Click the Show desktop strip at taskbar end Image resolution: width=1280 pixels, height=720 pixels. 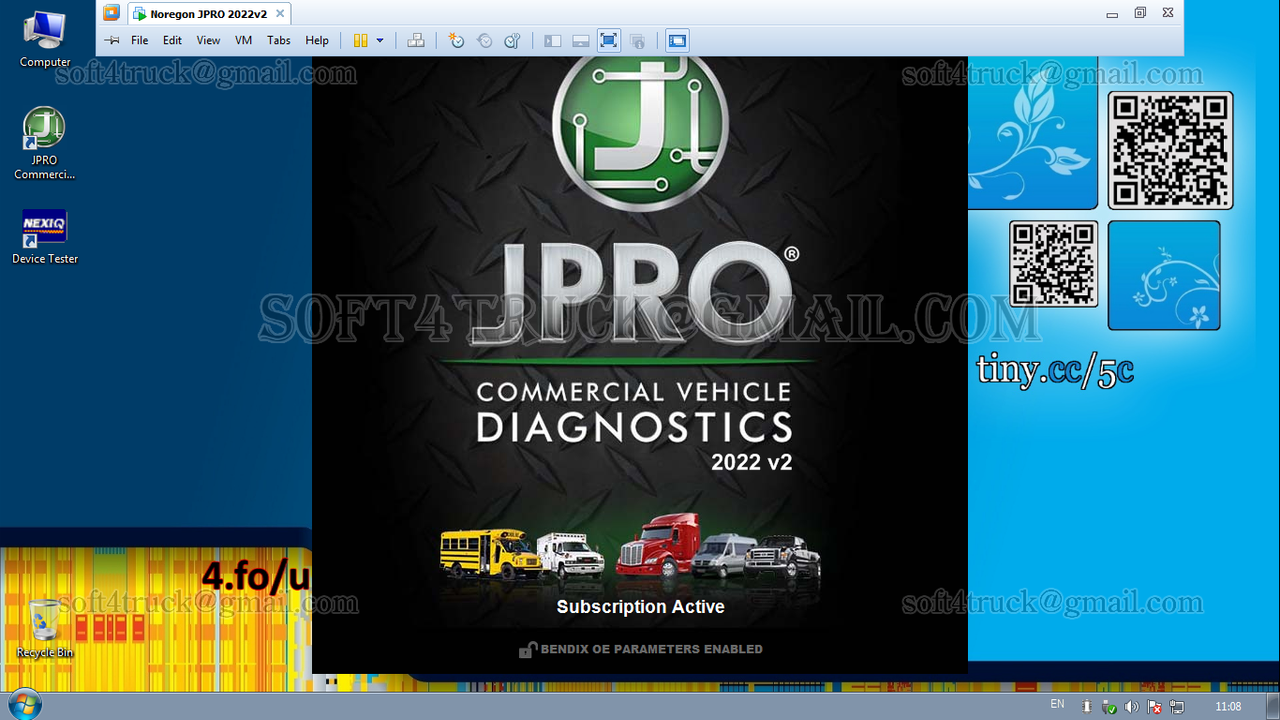coord(1273,706)
